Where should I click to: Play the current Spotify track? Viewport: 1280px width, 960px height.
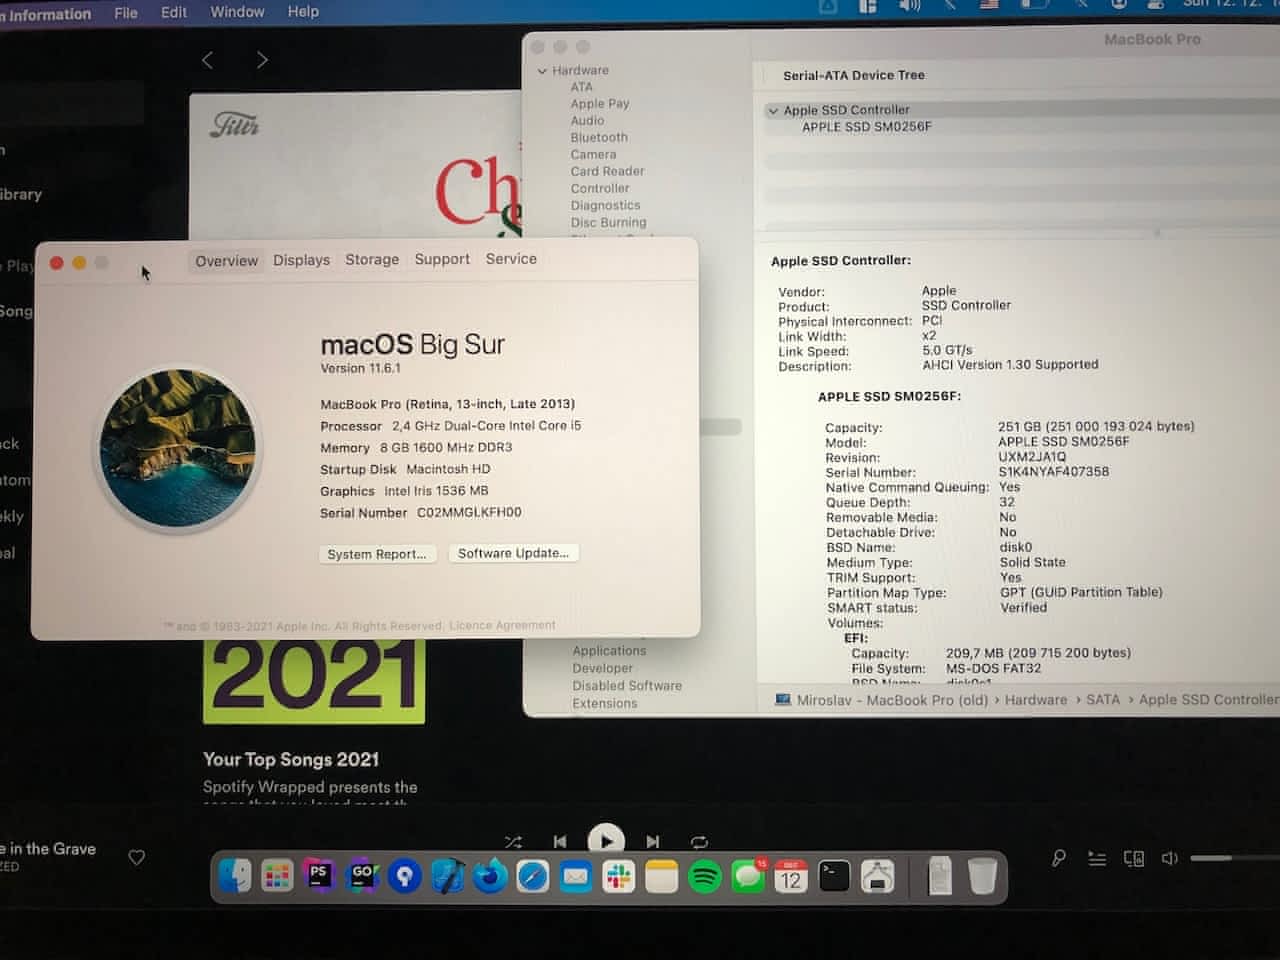[606, 840]
